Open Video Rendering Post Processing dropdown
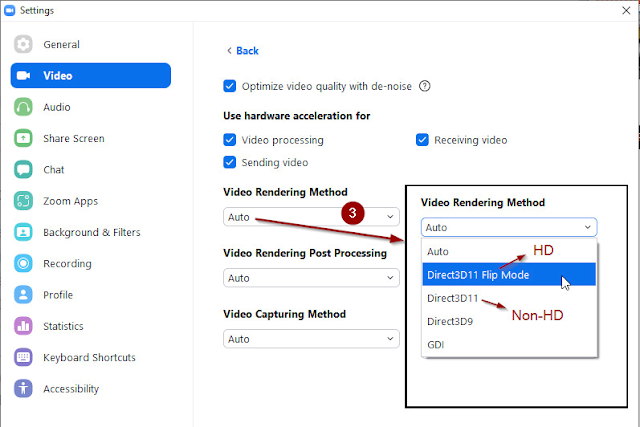The image size is (640, 427). (311, 278)
